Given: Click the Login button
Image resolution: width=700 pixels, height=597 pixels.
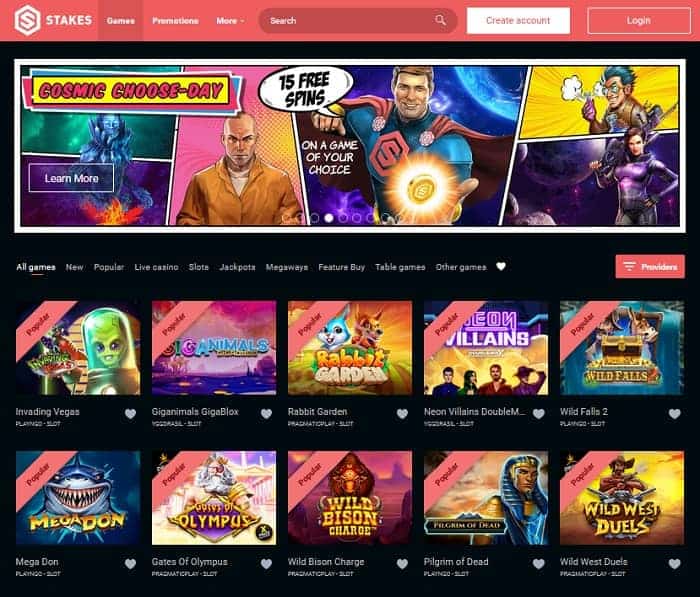Looking at the screenshot, I should click(639, 21).
